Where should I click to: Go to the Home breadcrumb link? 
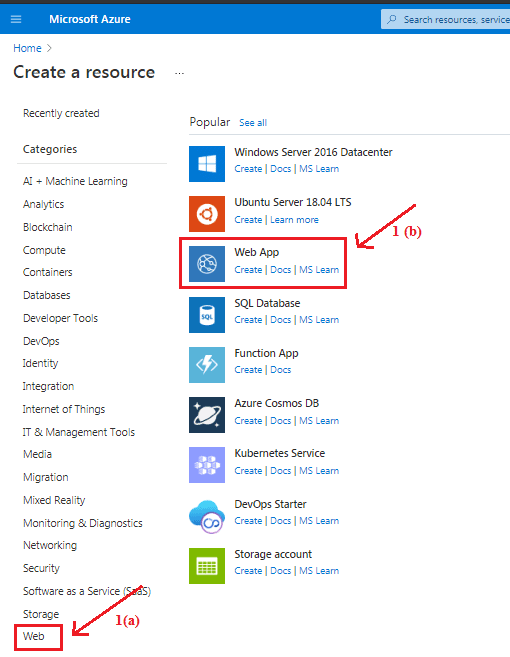[x=27, y=48]
